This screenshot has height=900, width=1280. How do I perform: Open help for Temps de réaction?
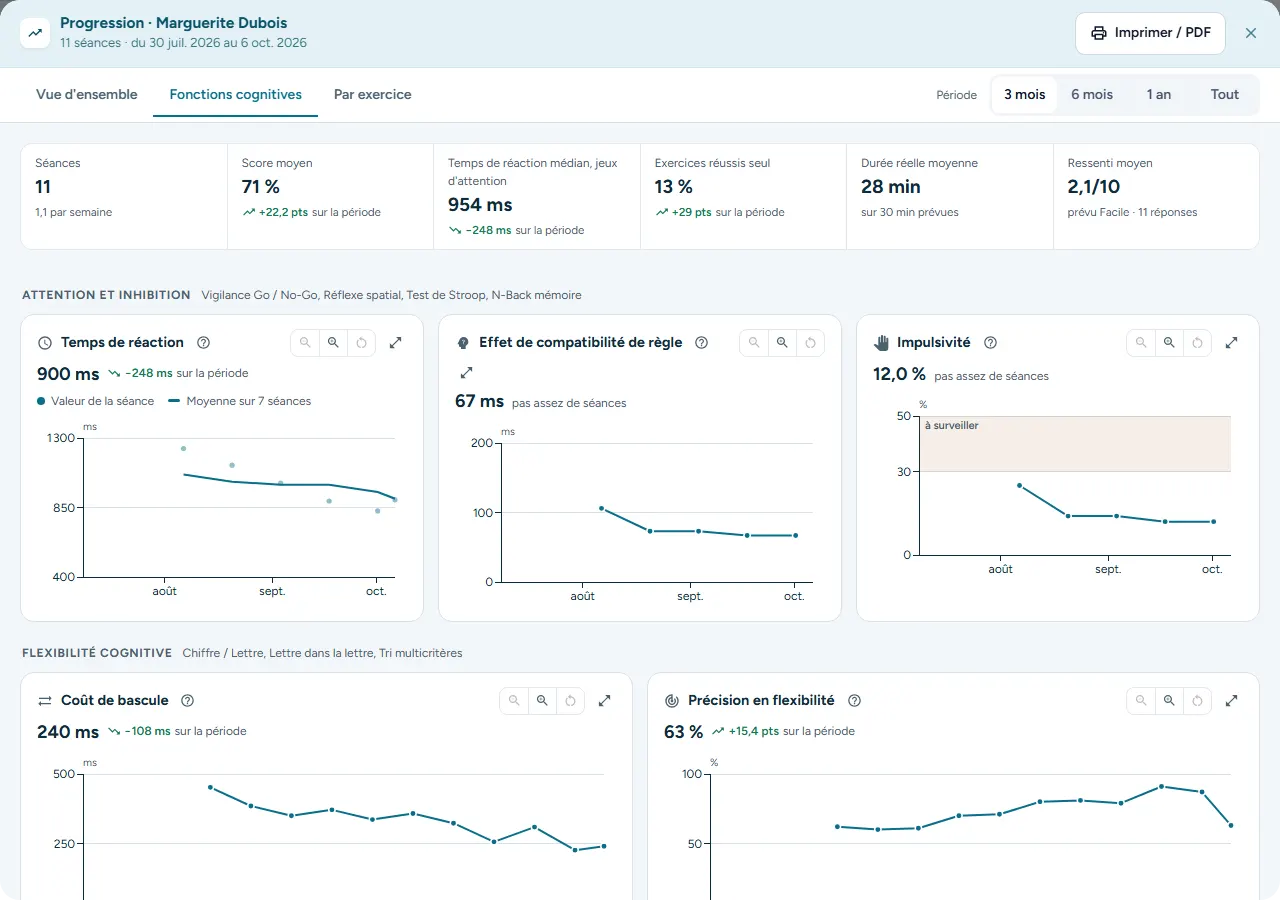pos(204,343)
